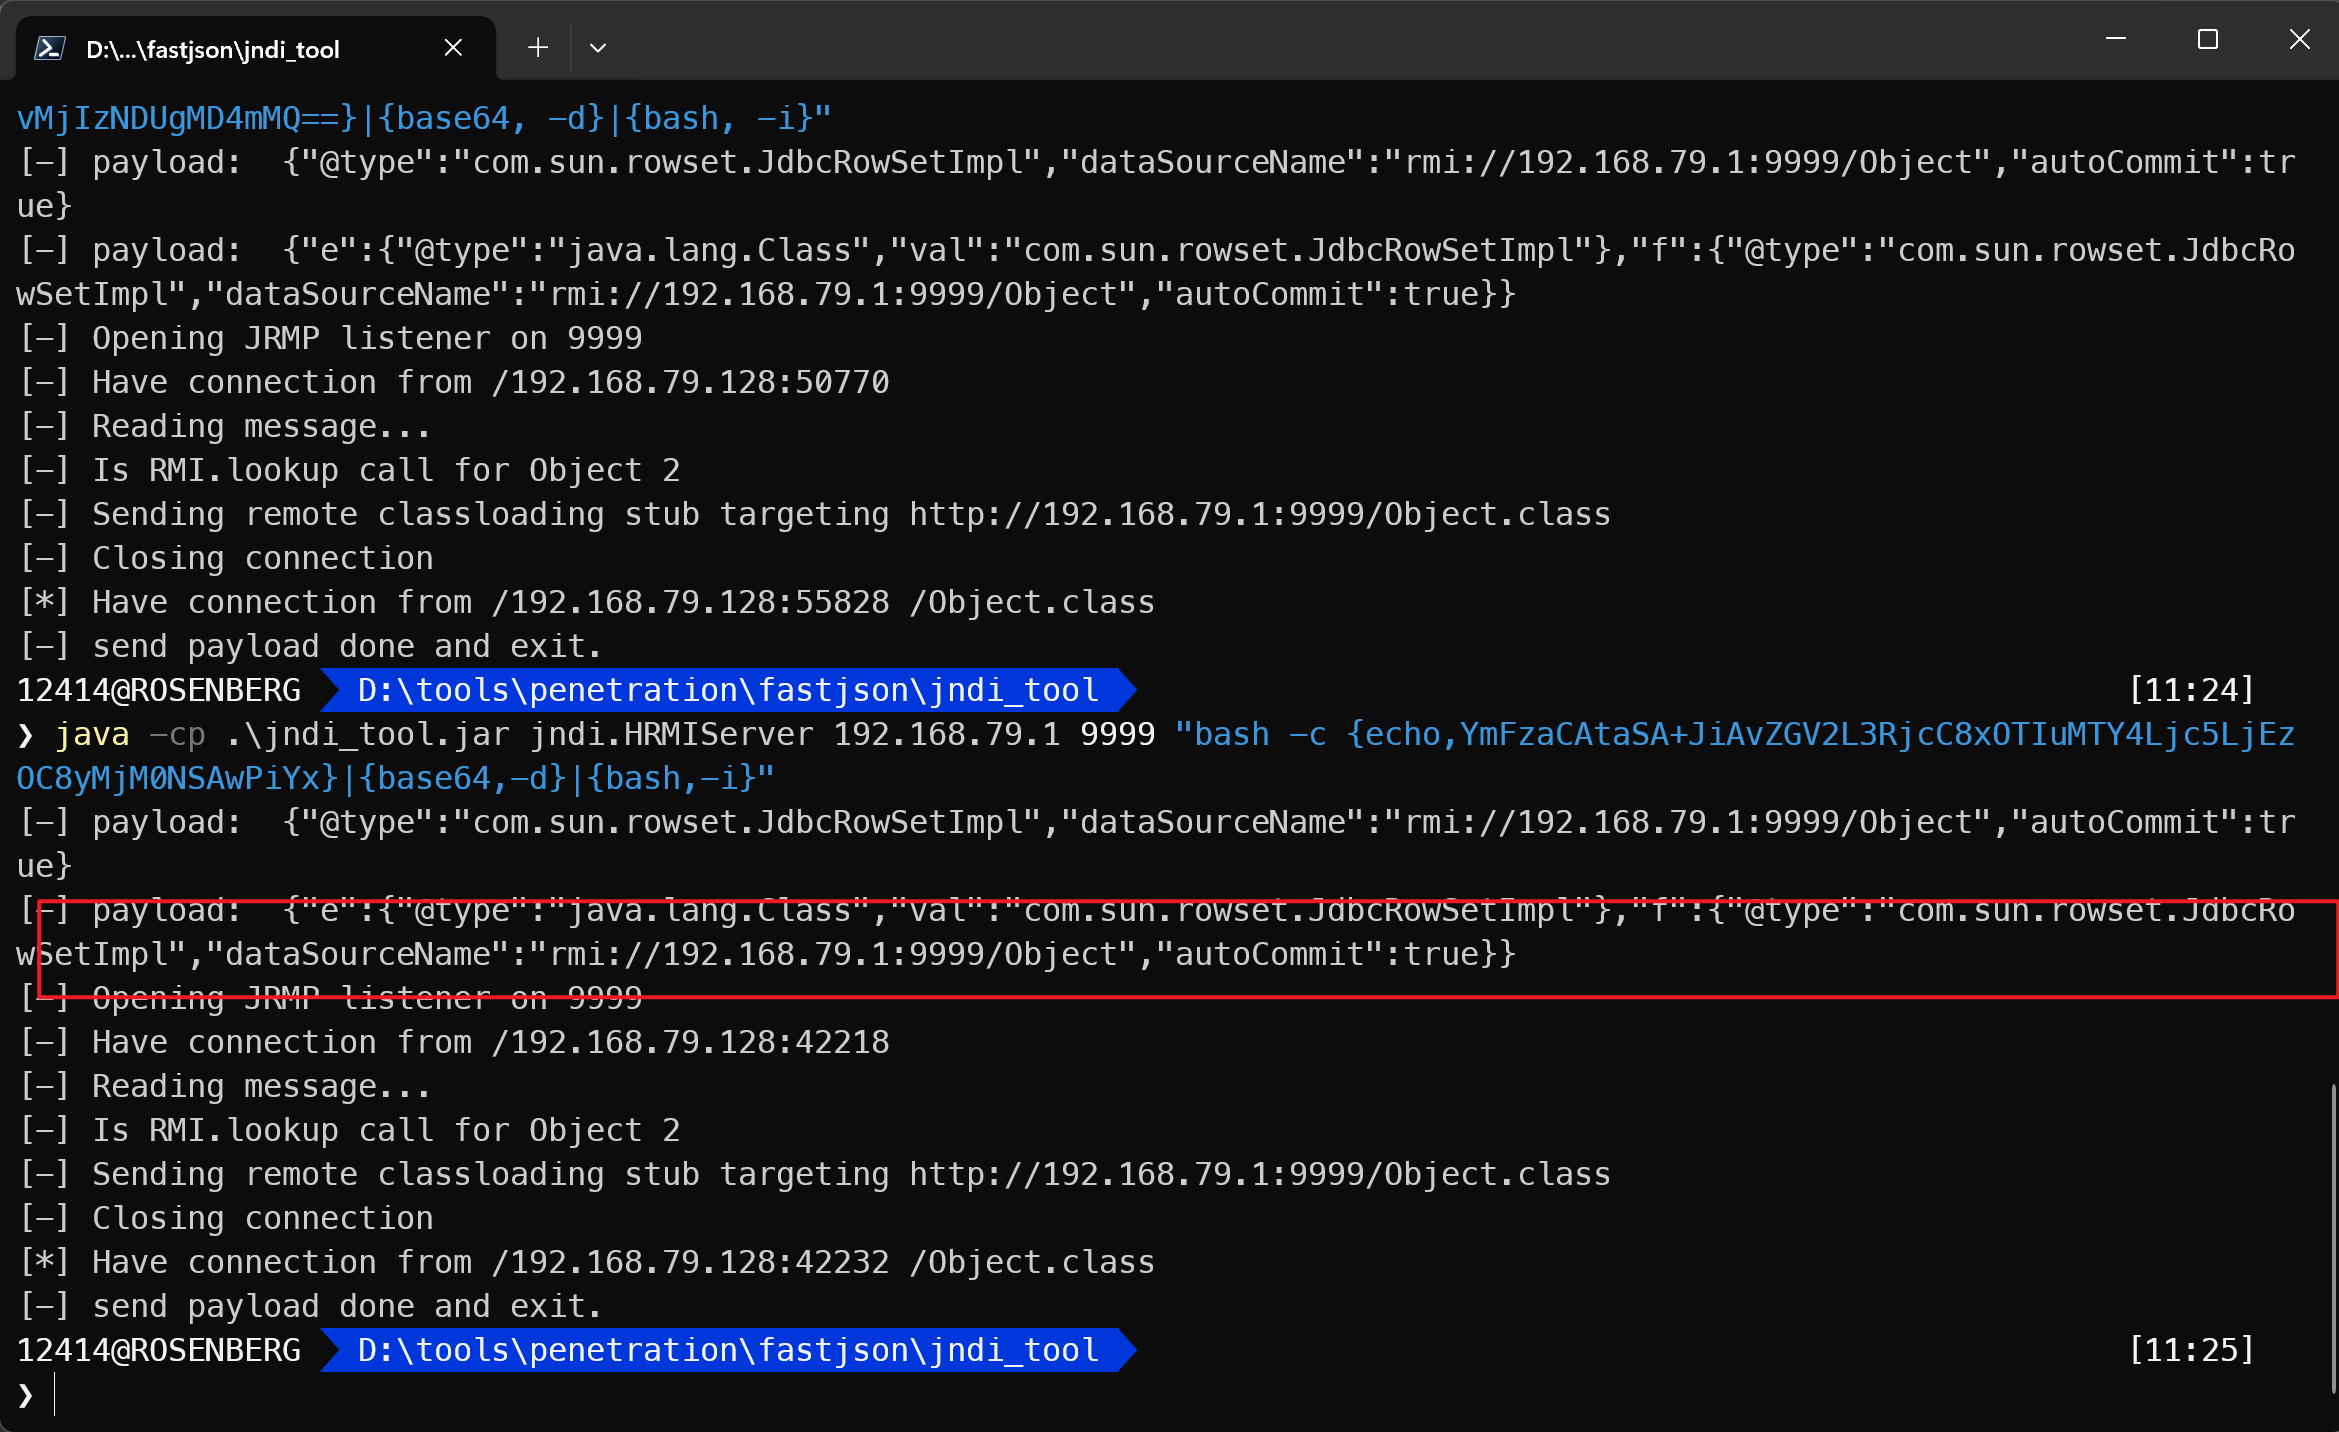Click the PowerShell icon in the tab
The image size is (2339, 1432).
click(50, 48)
